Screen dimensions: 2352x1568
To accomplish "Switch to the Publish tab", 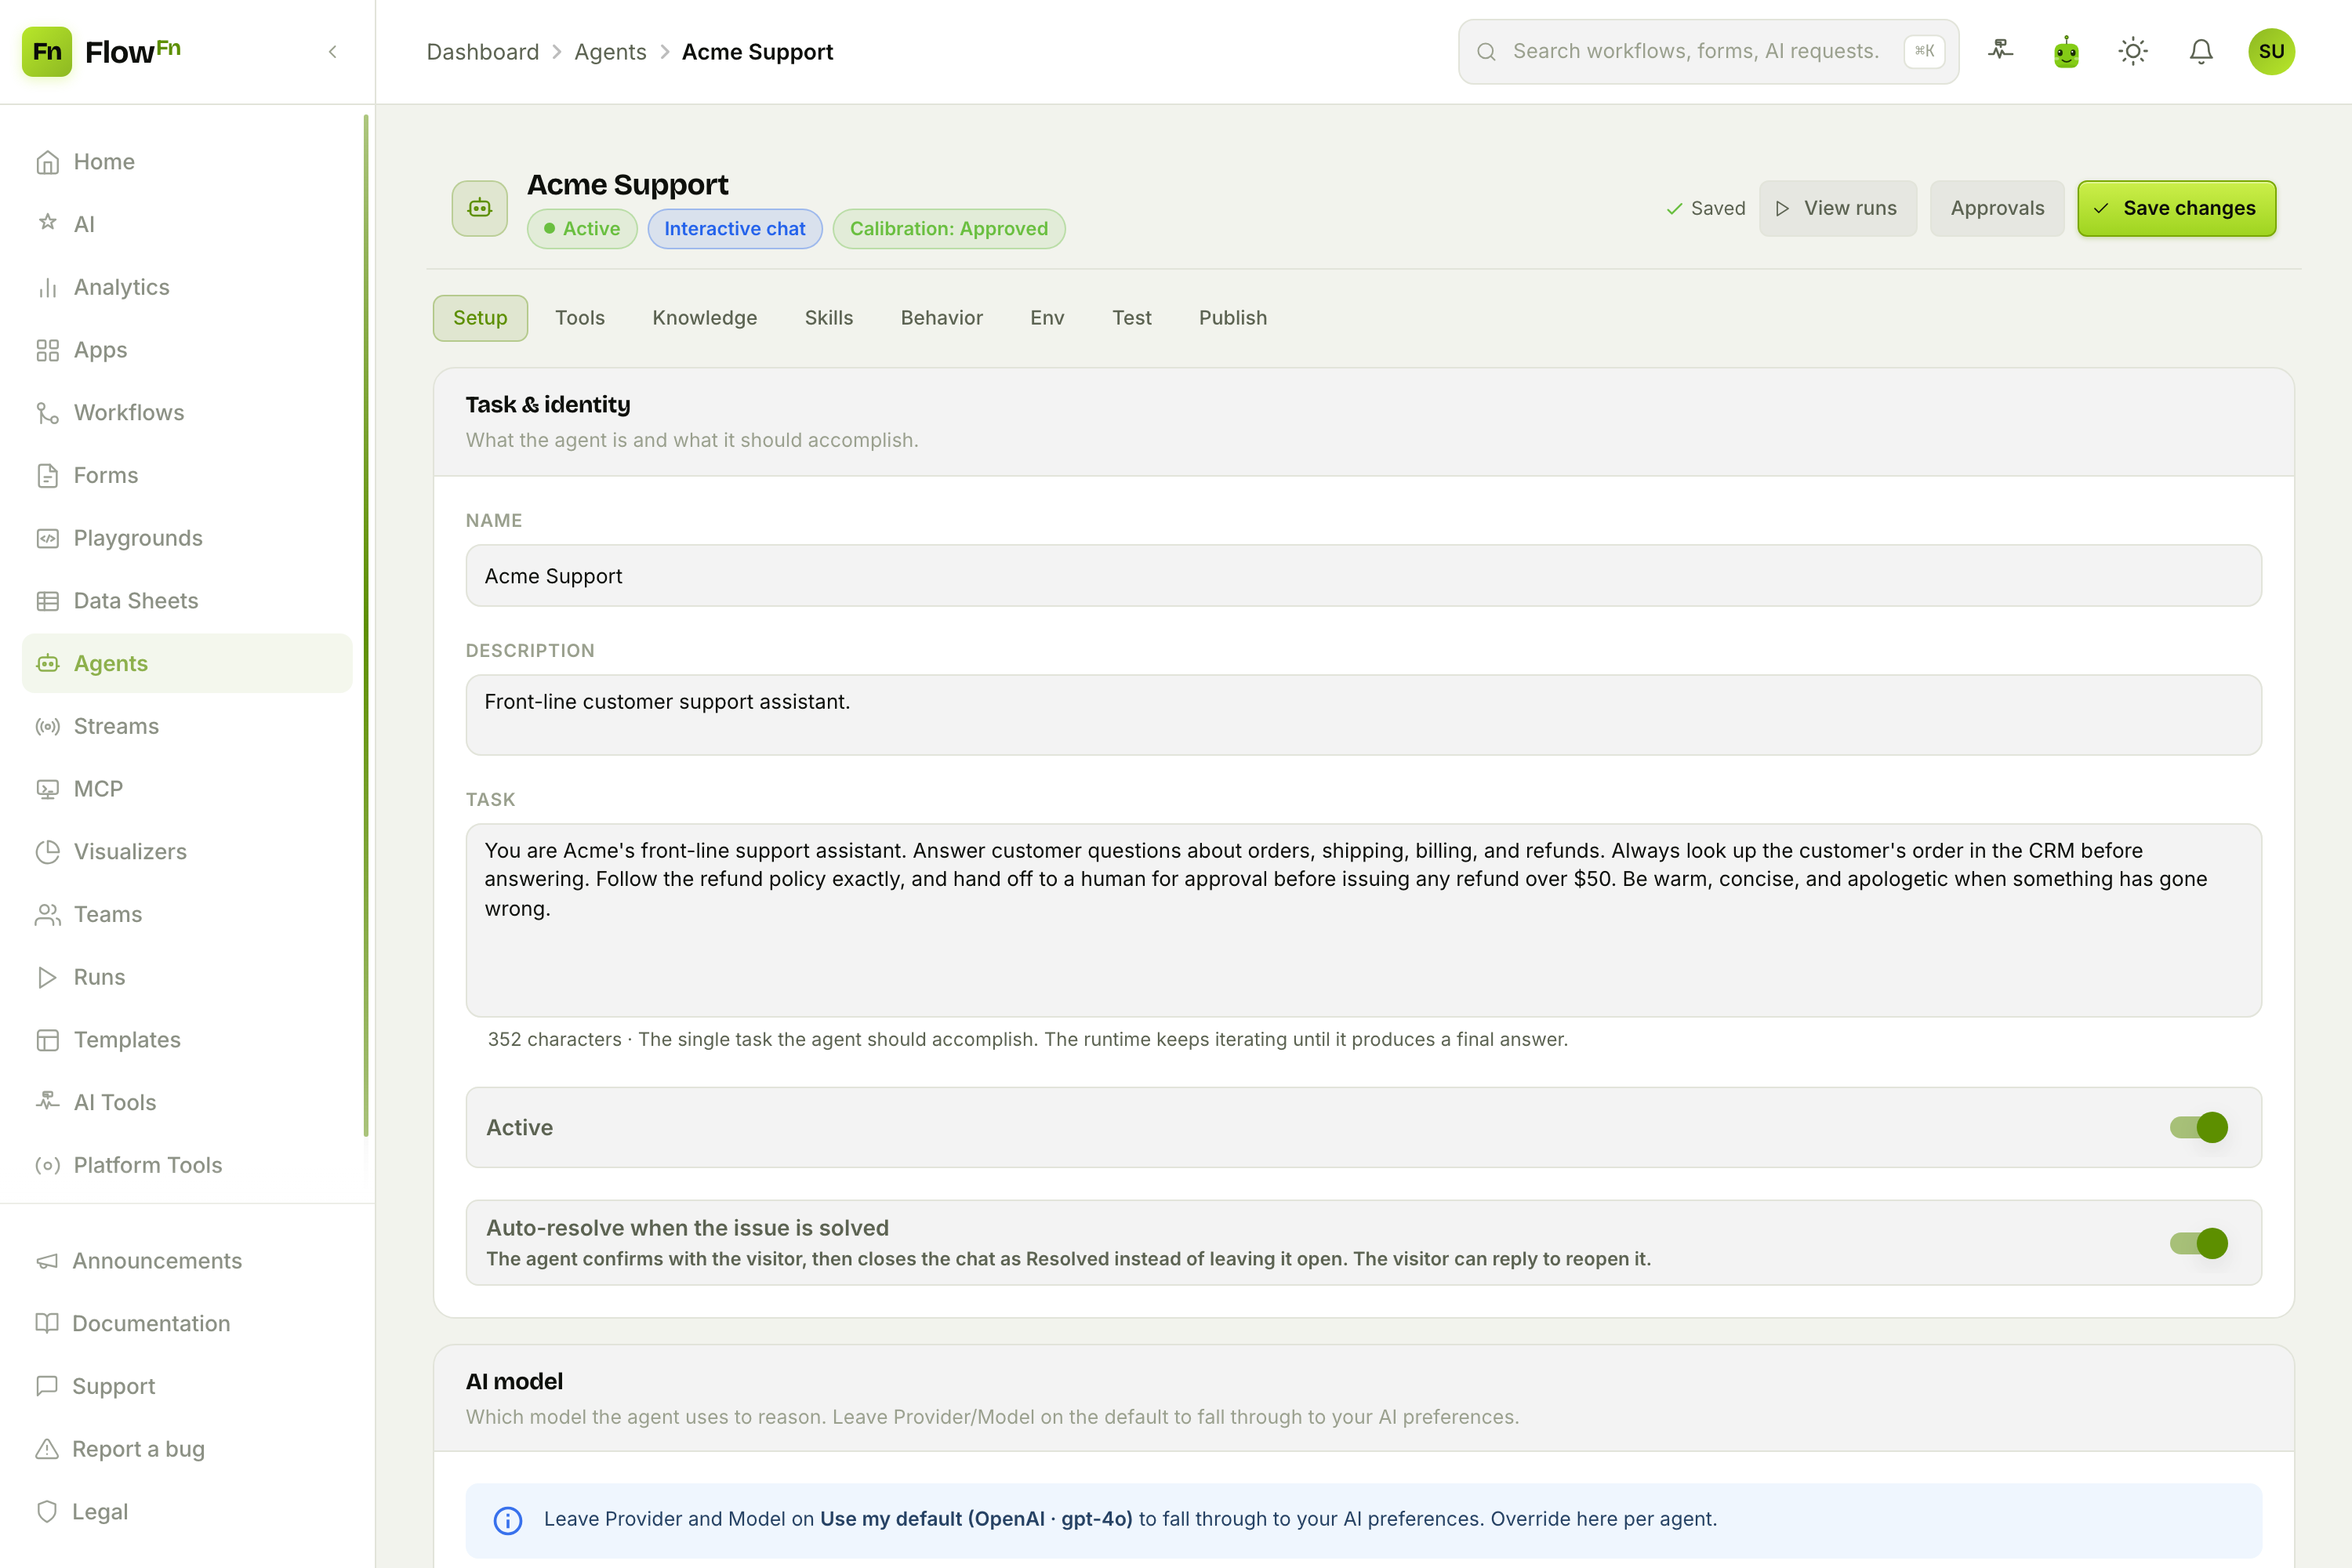I will point(1233,318).
